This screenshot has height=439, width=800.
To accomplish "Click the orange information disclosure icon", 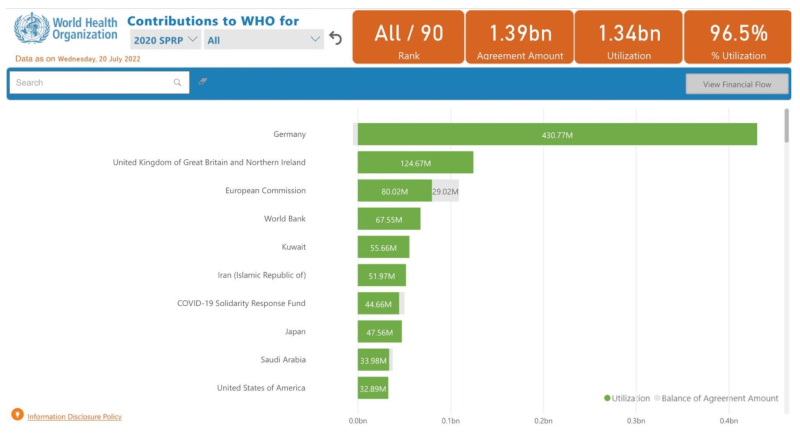I will pos(17,414).
